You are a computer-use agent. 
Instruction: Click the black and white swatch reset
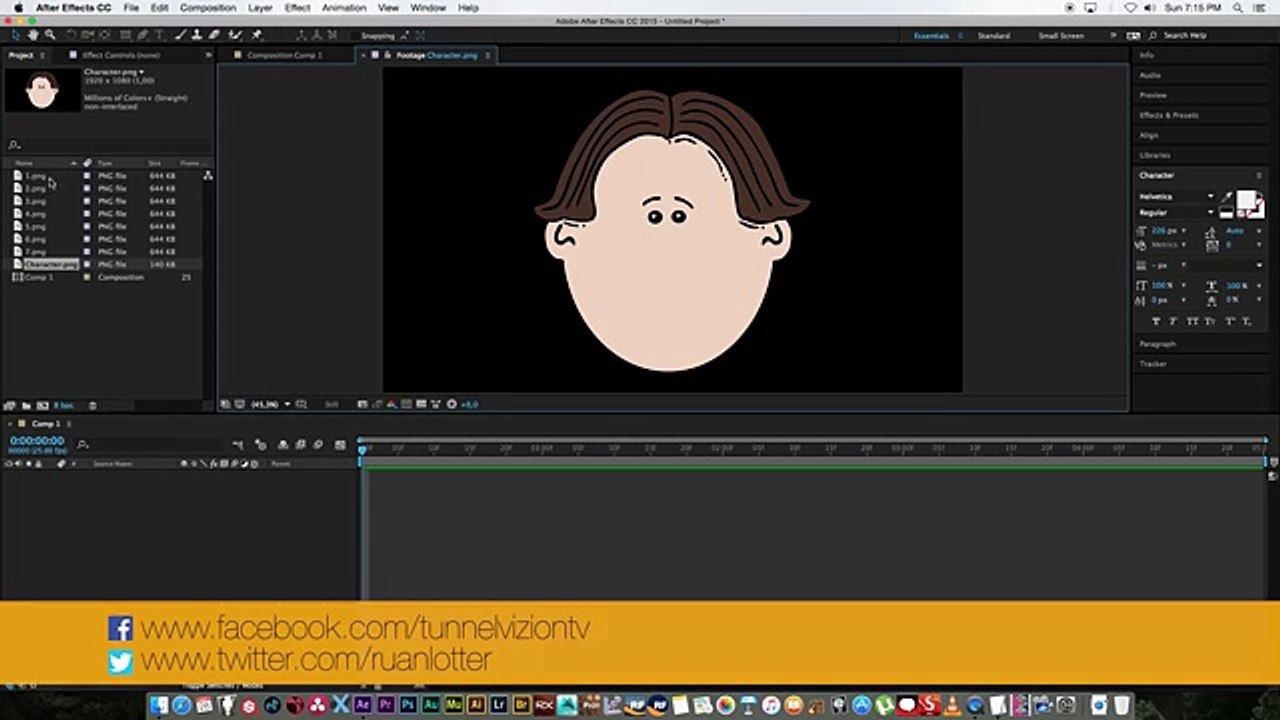(1226, 212)
